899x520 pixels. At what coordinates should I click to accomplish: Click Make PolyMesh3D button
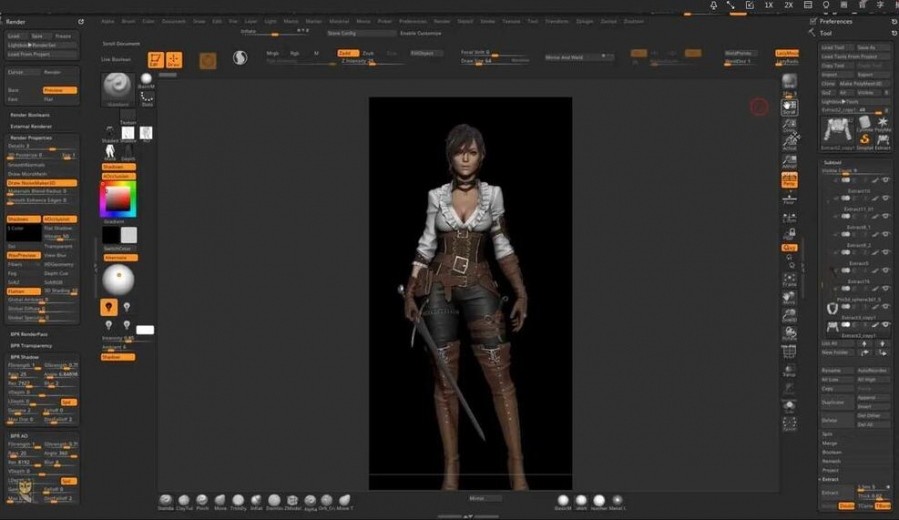click(864, 84)
